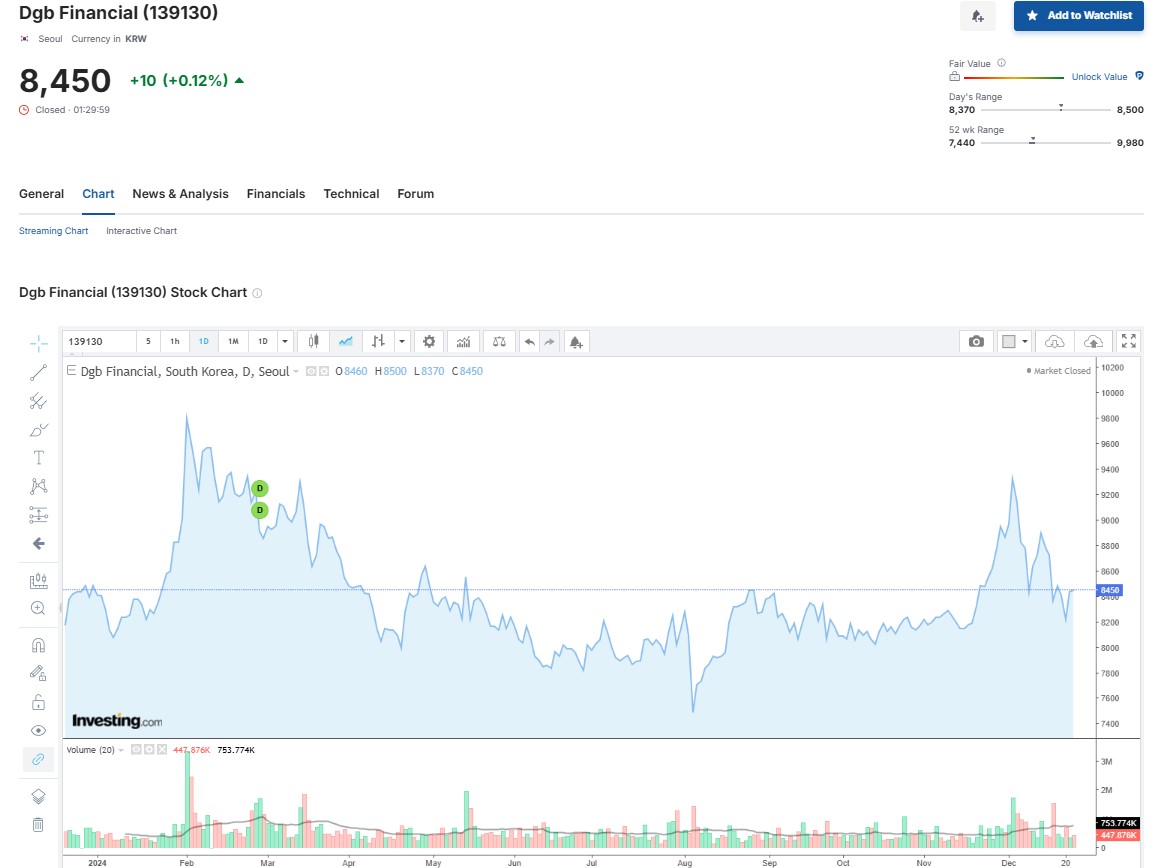
Task: Open the Interactive Chart link
Action: tap(141, 231)
